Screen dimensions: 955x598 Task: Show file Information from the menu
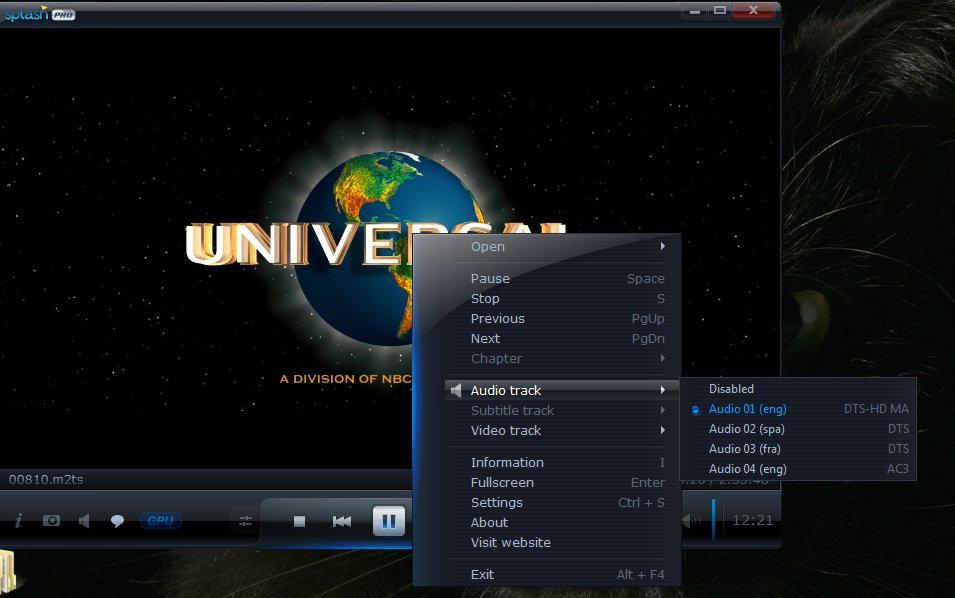coord(563,462)
